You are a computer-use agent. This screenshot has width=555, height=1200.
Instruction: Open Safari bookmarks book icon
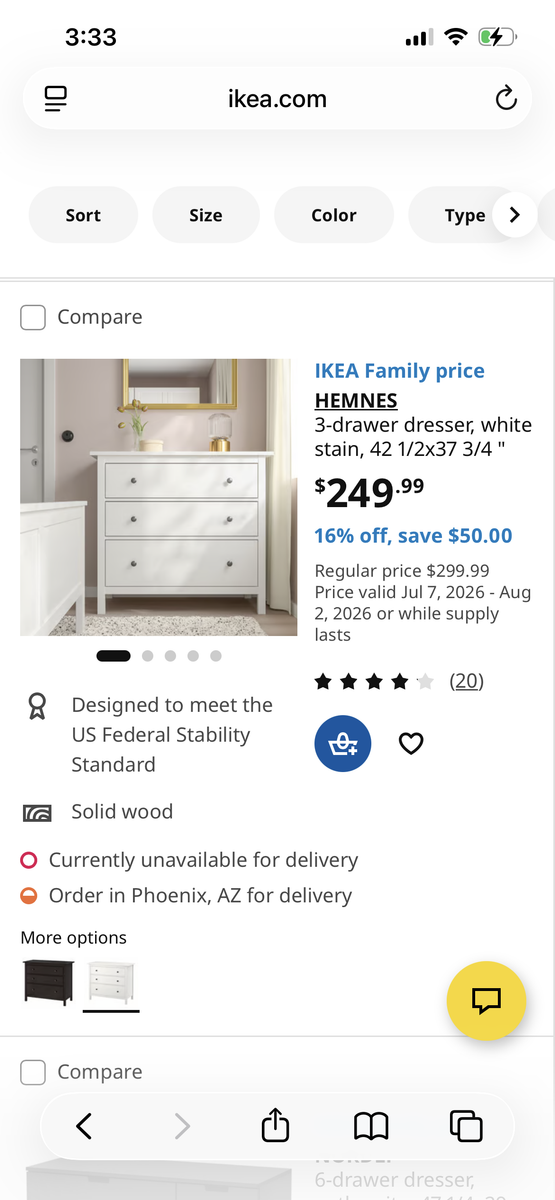coord(371,1127)
